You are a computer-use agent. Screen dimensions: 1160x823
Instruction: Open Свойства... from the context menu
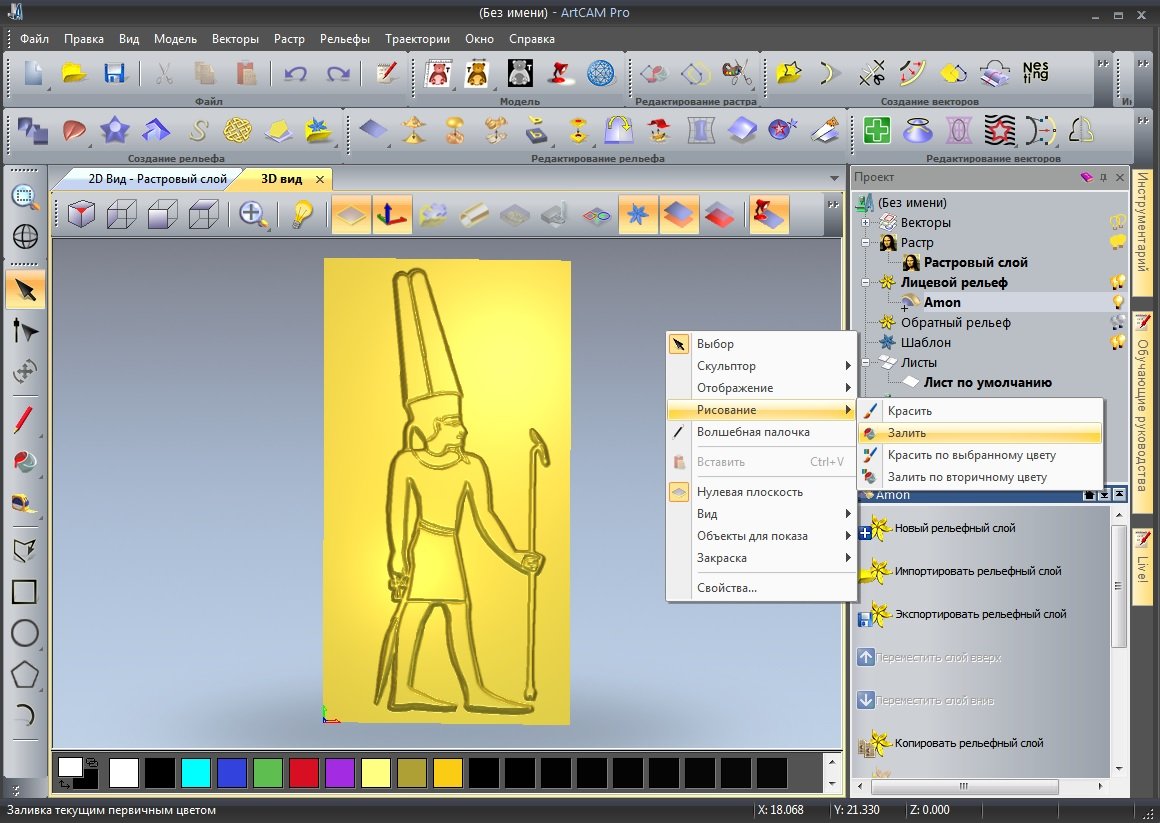pyautogui.click(x=727, y=588)
